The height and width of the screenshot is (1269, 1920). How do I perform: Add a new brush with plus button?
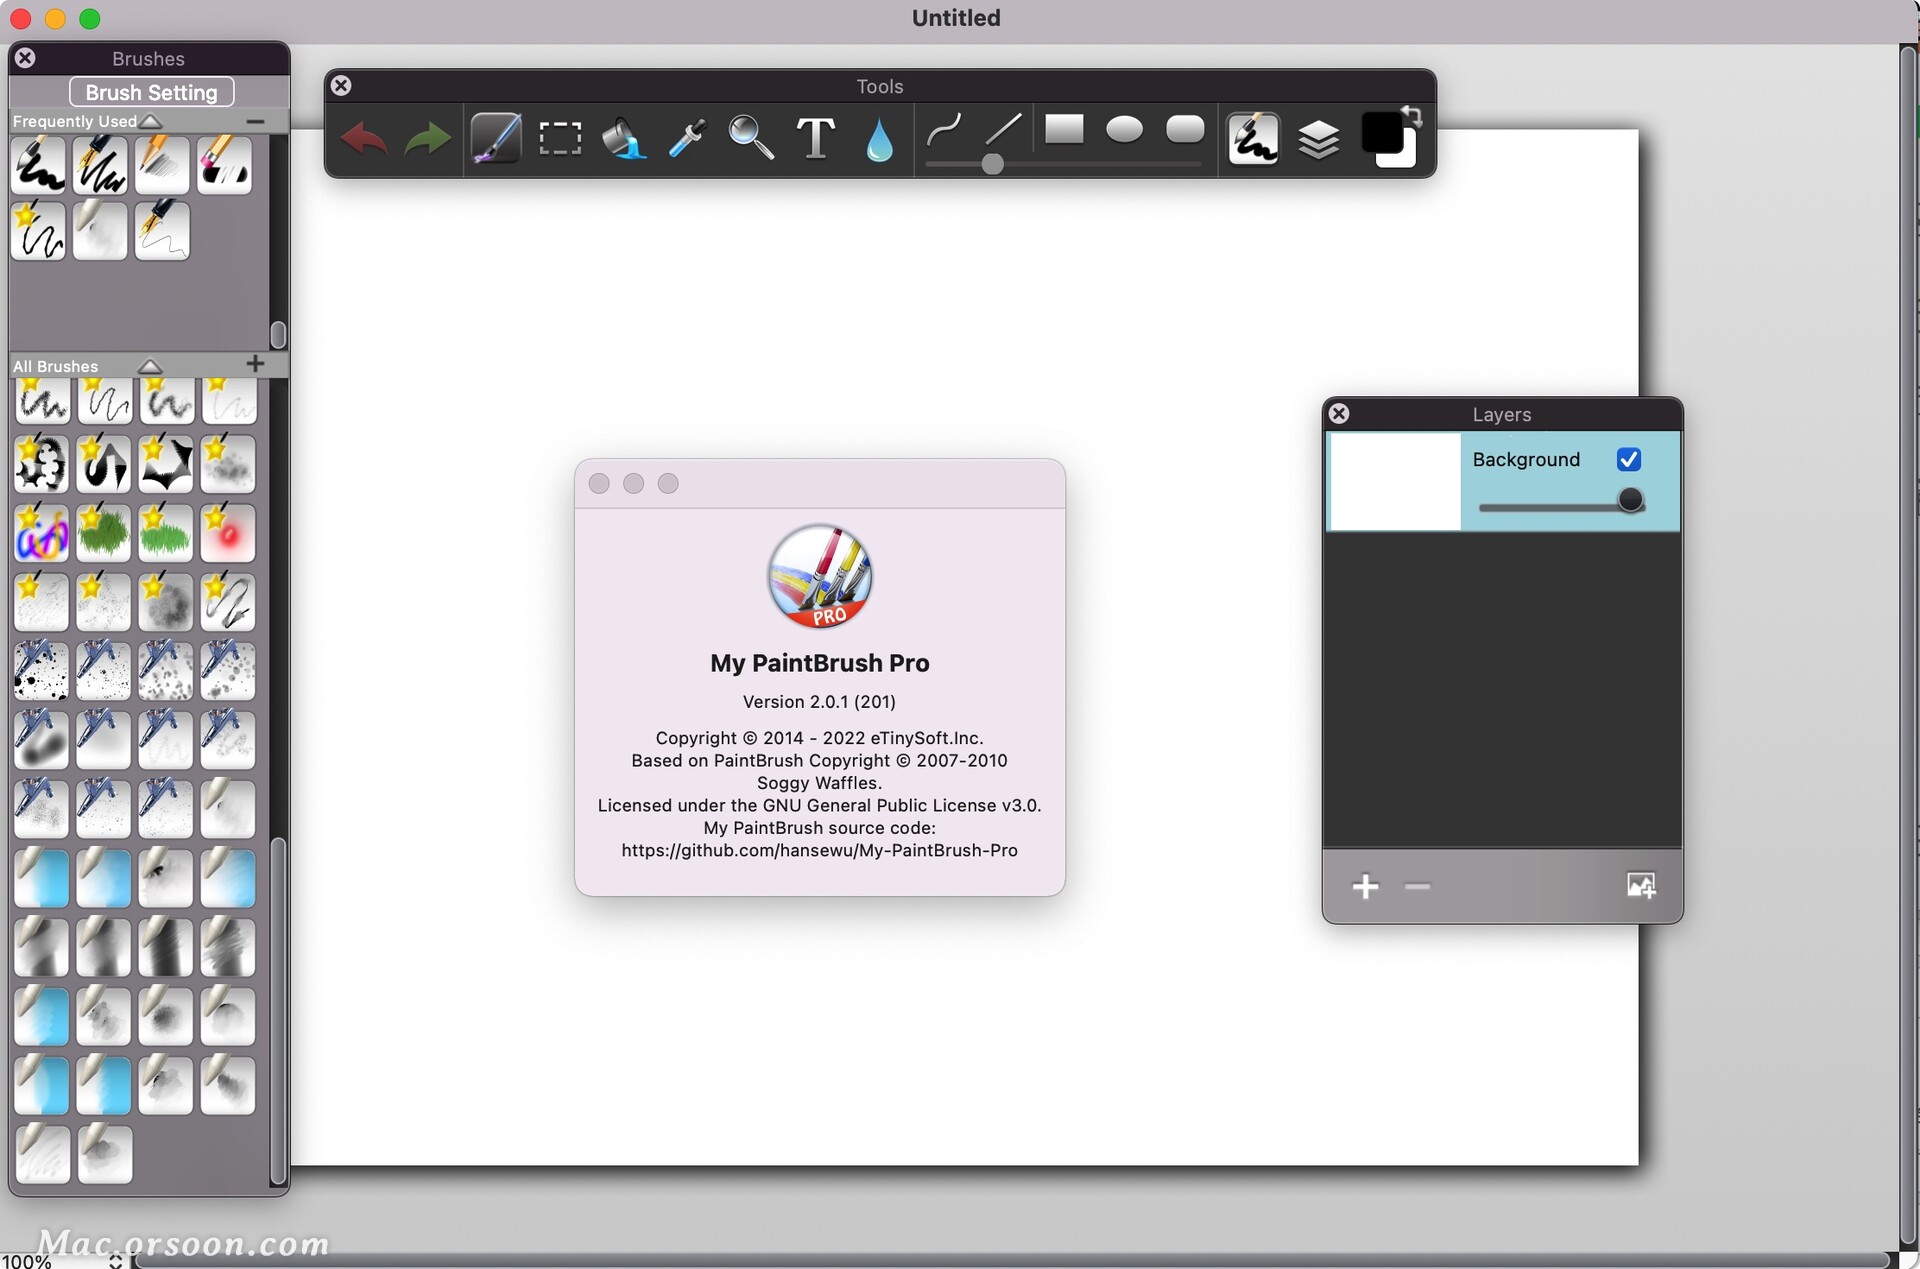tap(256, 364)
